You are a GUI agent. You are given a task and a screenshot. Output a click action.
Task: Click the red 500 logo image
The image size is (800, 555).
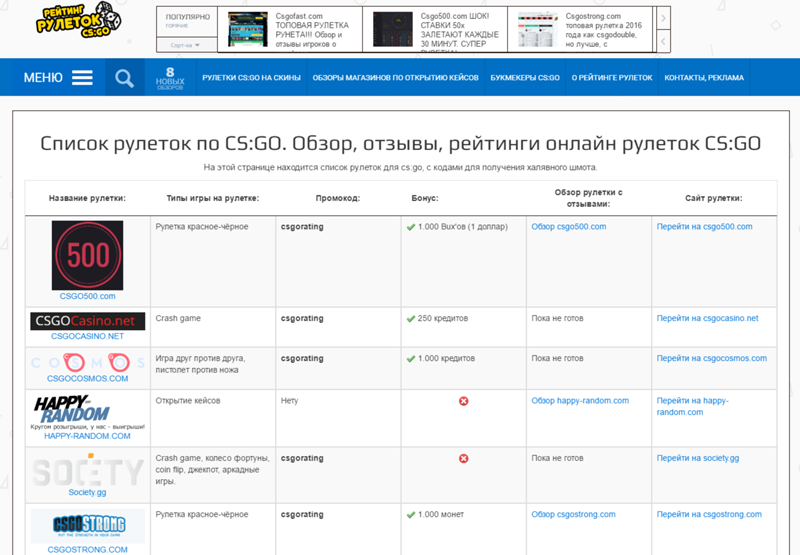87,255
